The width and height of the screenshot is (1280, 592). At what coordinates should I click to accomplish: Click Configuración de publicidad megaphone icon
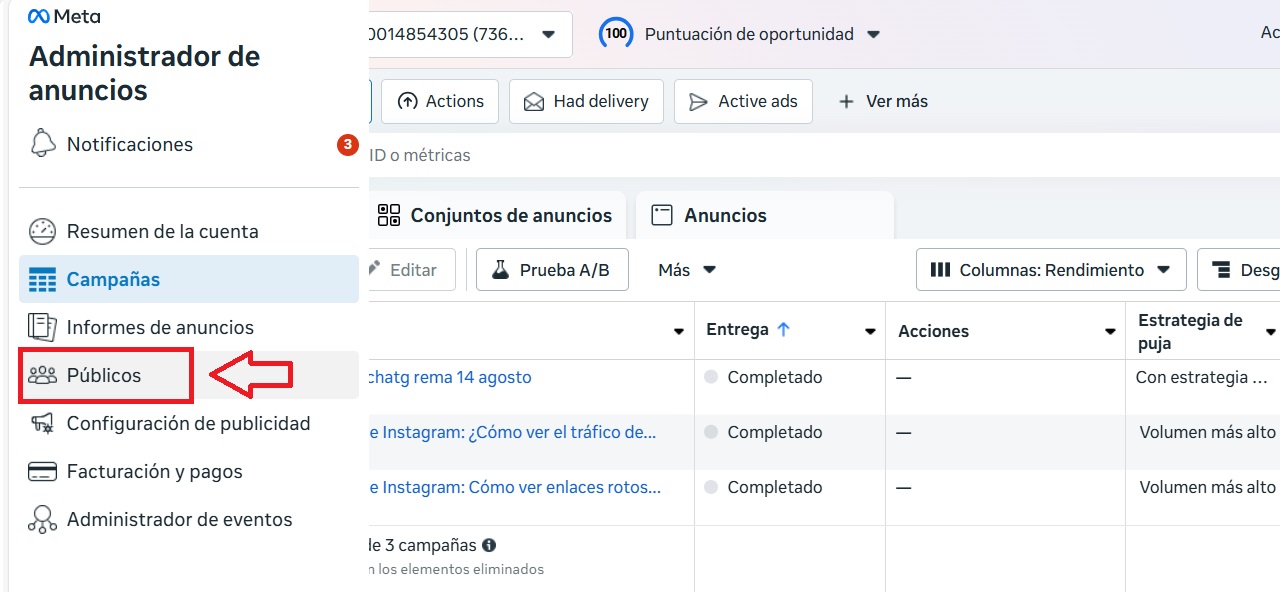point(42,424)
